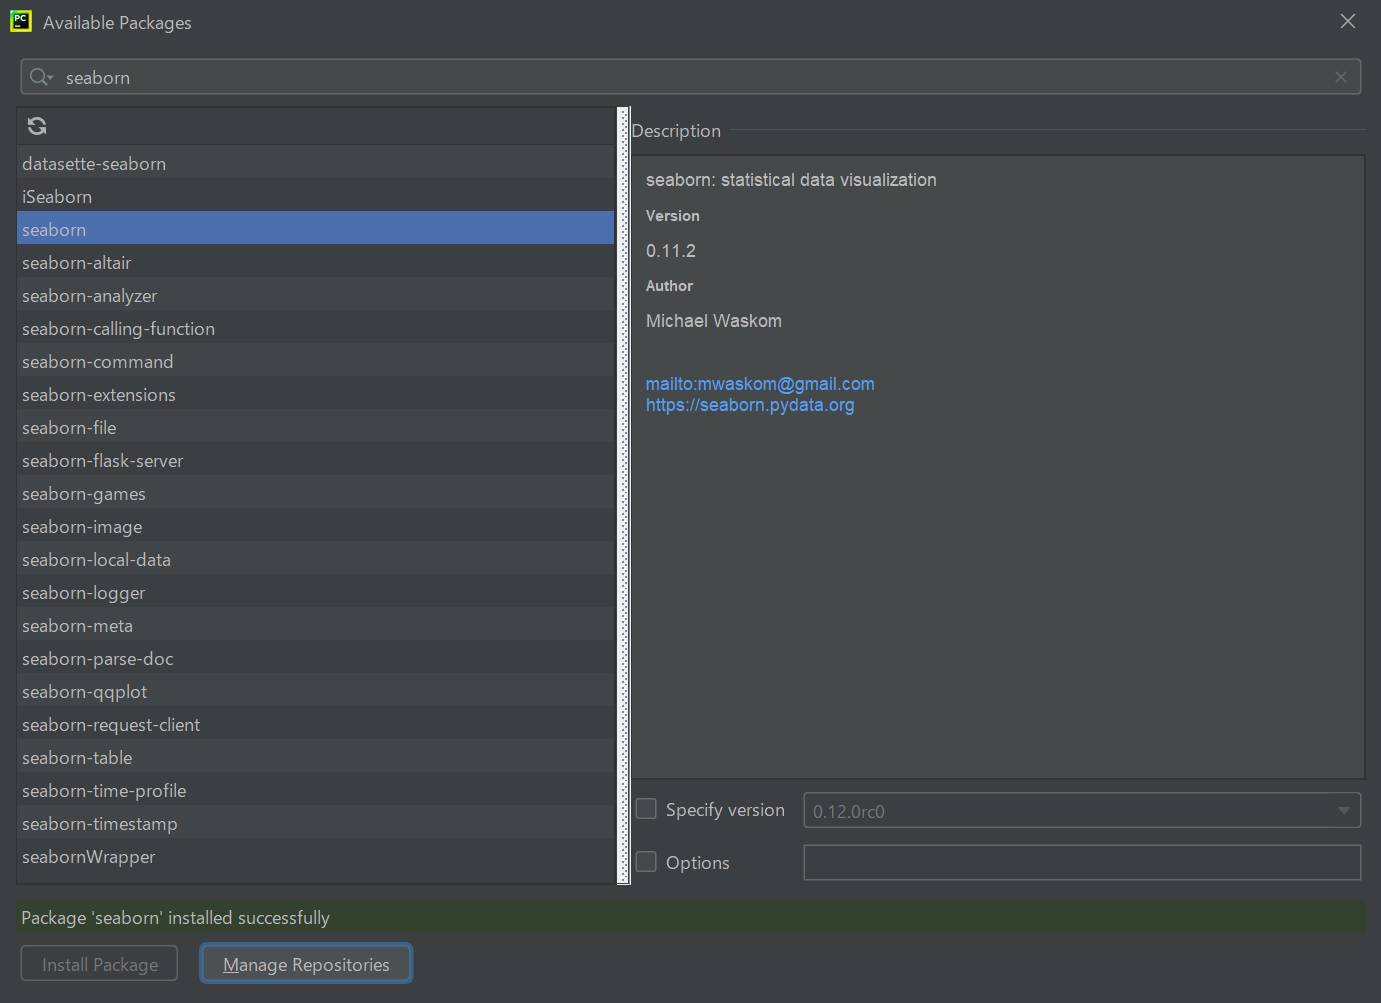Select datasette-seaborn in the package list
Screen dimensions: 1381x1003
(315, 163)
